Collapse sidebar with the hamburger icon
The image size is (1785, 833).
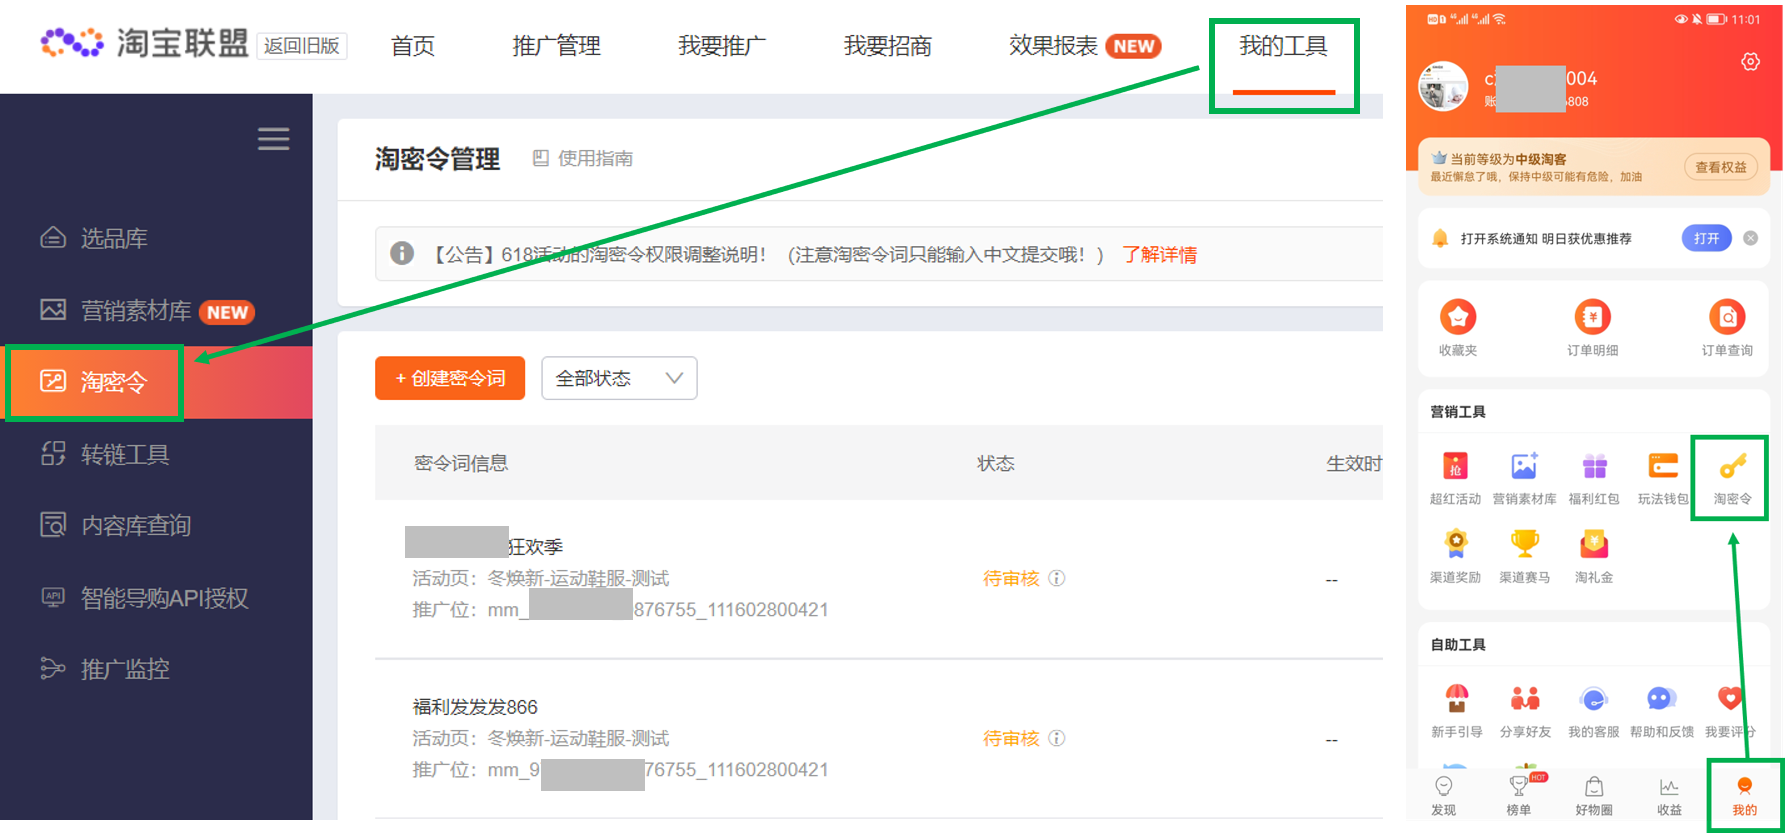[274, 139]
